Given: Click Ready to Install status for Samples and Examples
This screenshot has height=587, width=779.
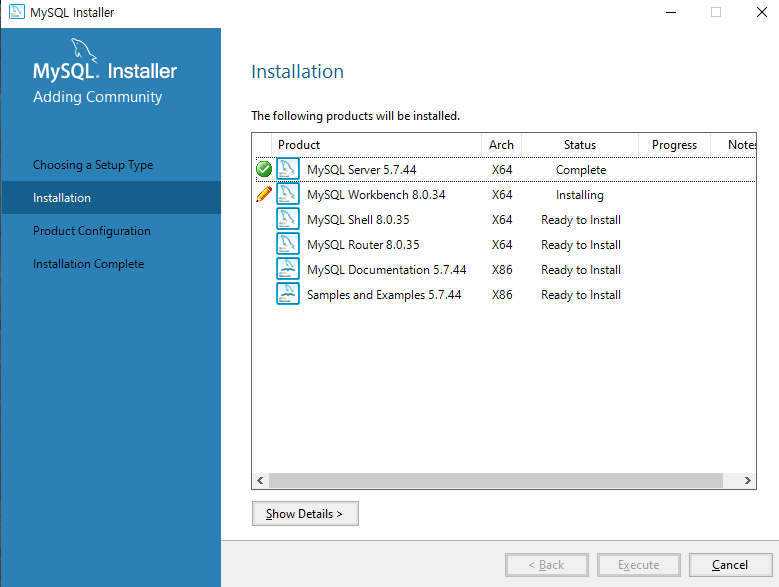Looking at the screenshot, I should (x=581, y=294).
